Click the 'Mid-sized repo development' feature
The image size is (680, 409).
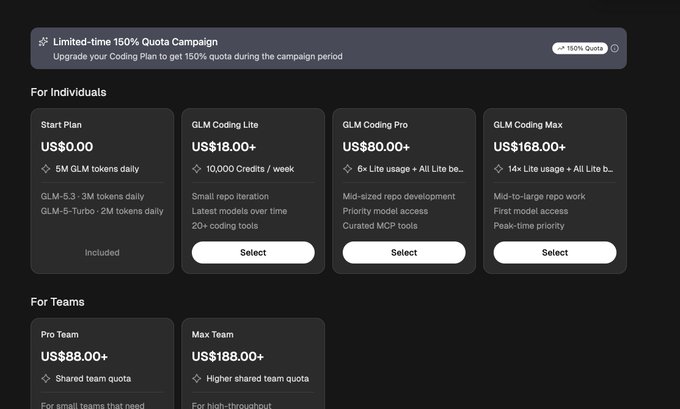click(x=399, y=196)
